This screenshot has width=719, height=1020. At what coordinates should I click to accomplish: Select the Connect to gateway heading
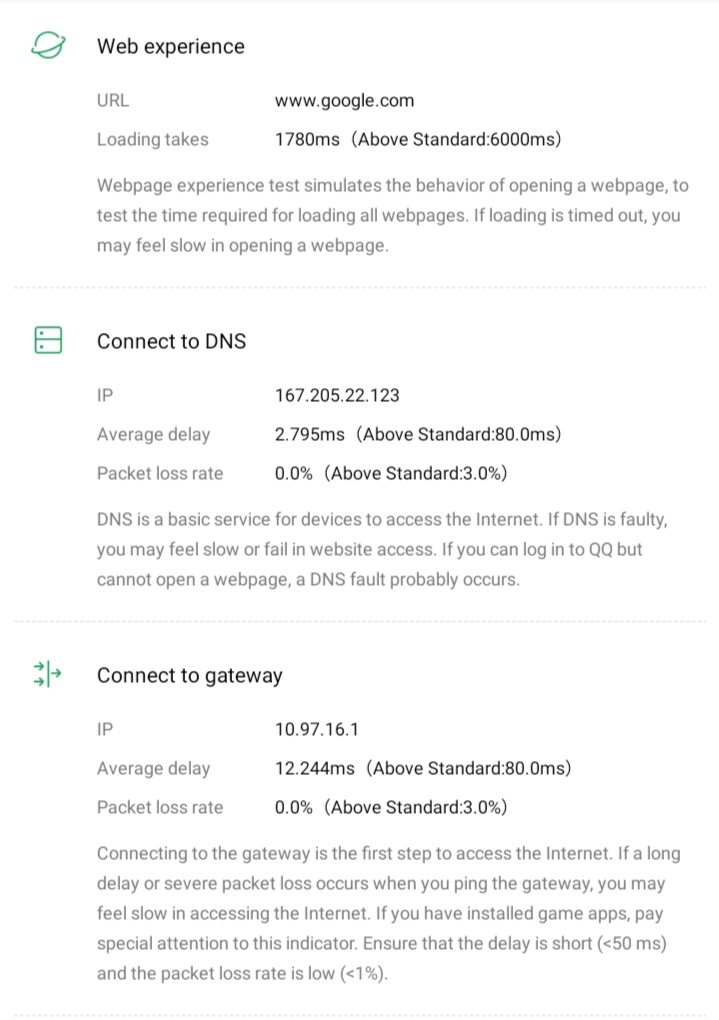click(189, 675)
